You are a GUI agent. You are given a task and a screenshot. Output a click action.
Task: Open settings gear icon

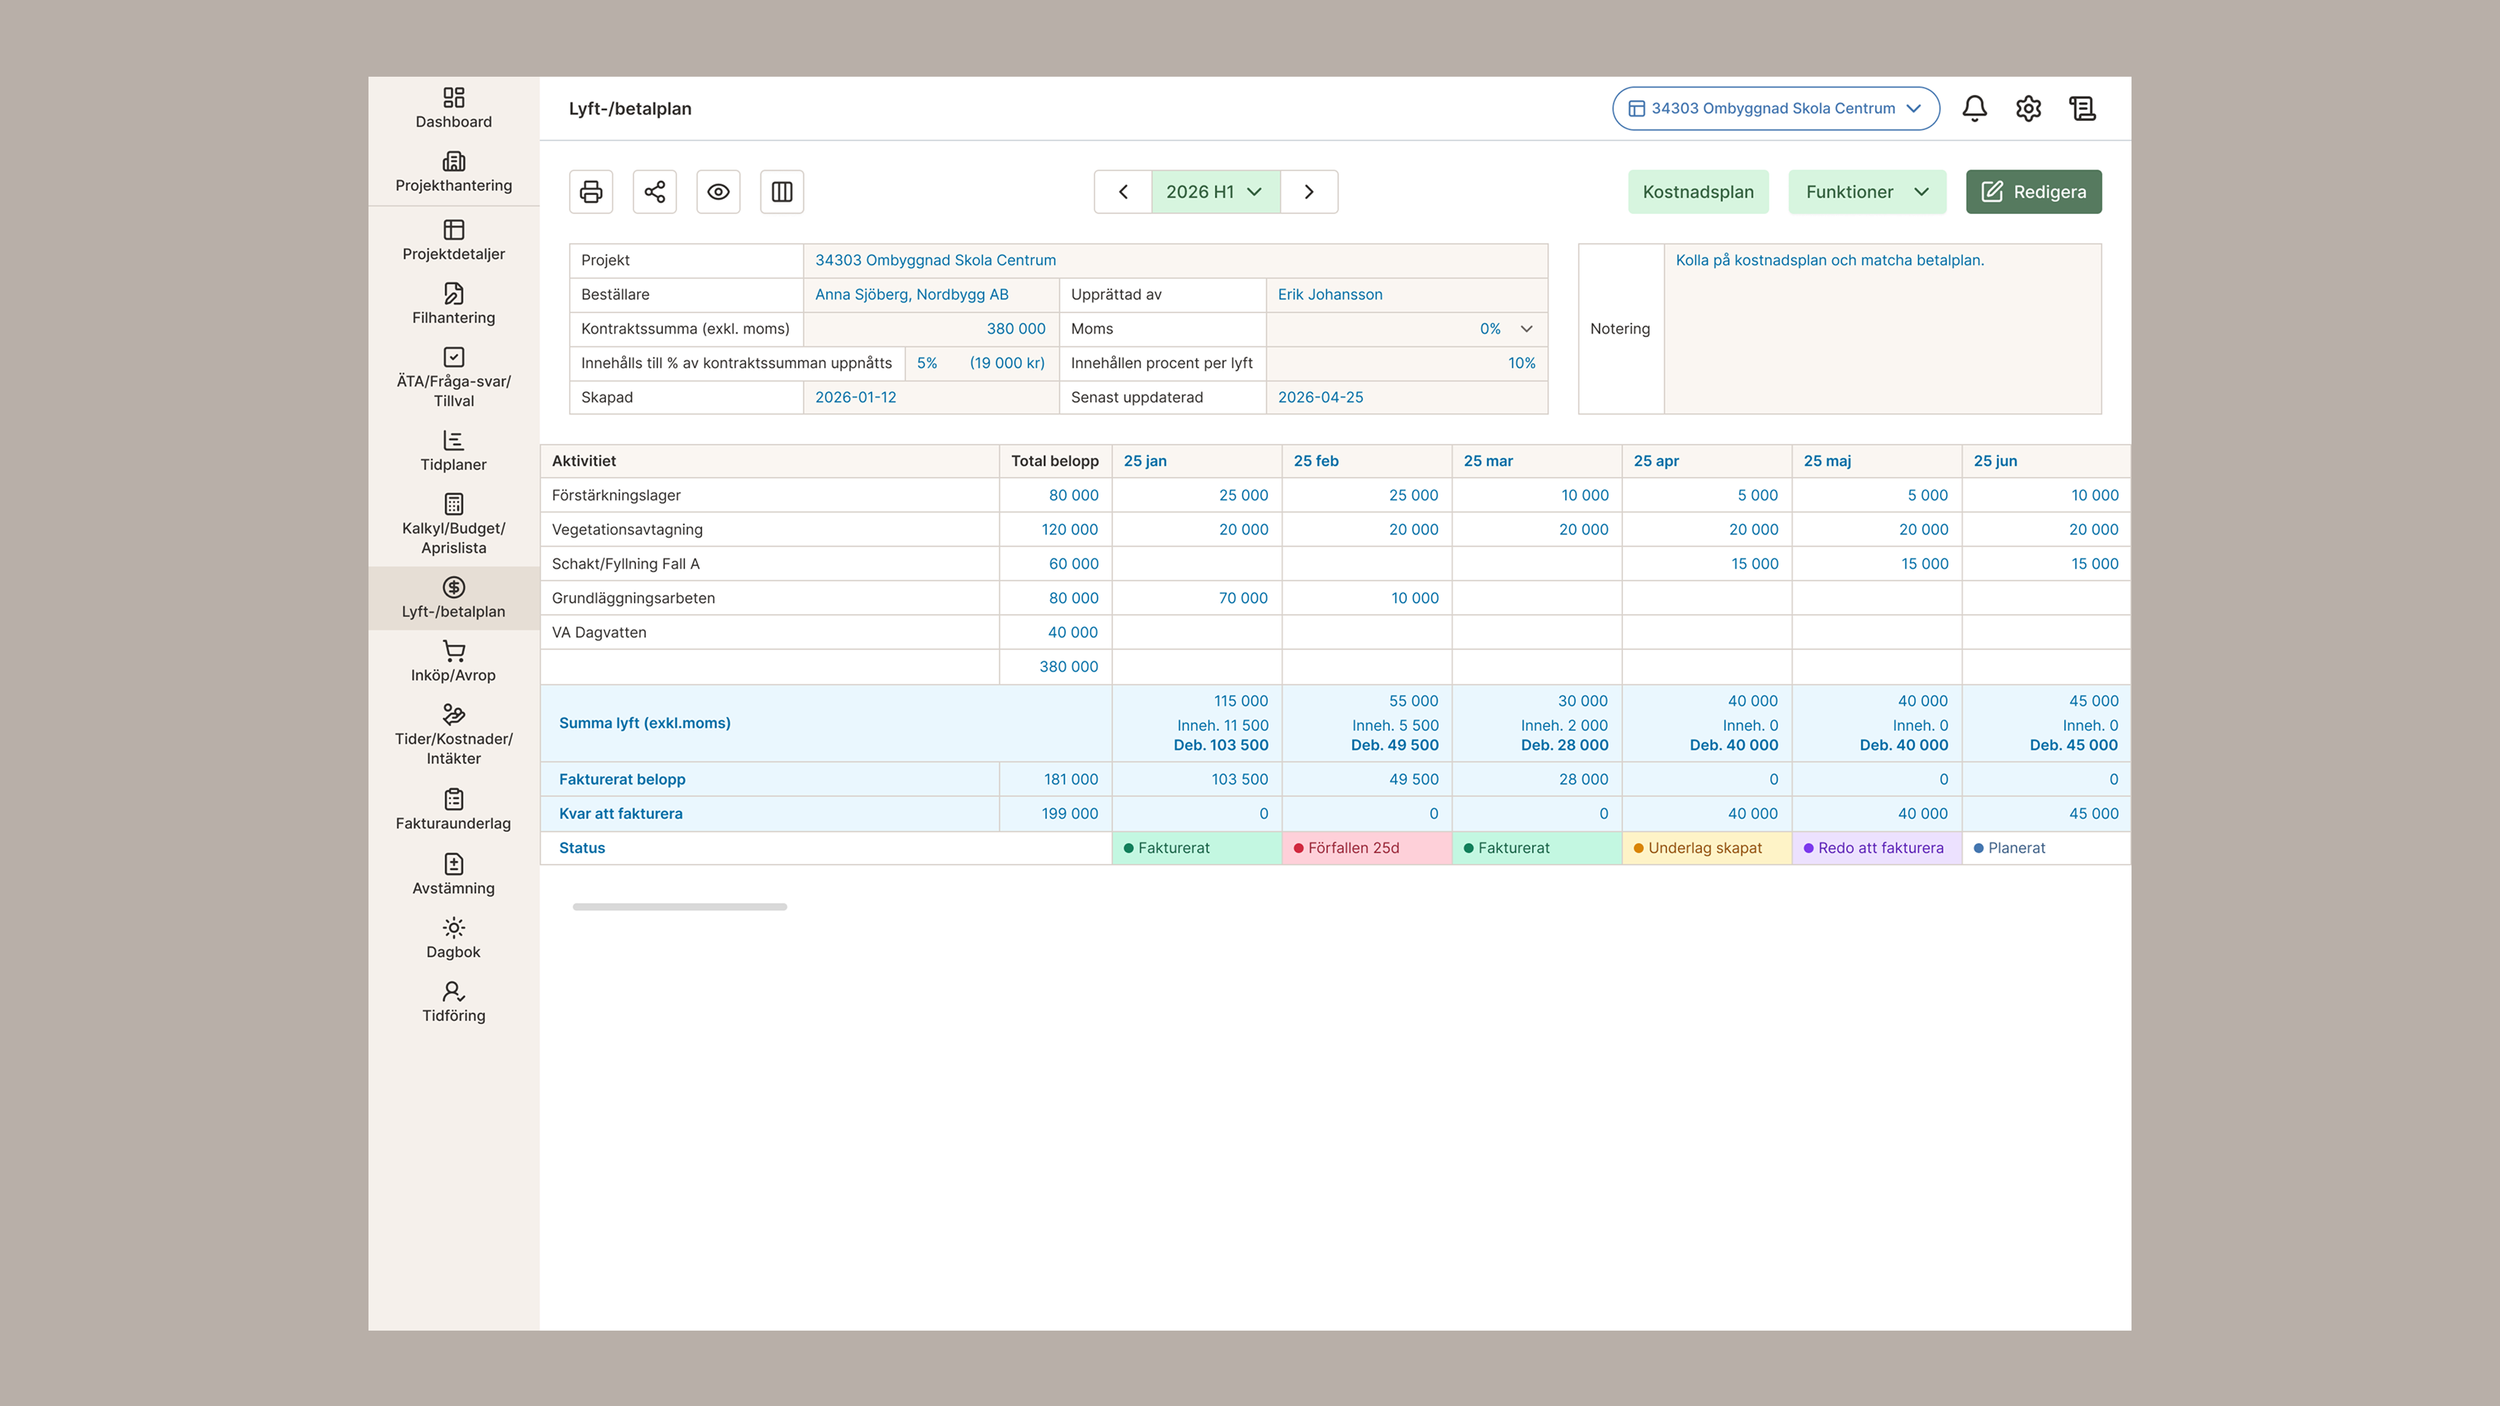point(2028,108)
